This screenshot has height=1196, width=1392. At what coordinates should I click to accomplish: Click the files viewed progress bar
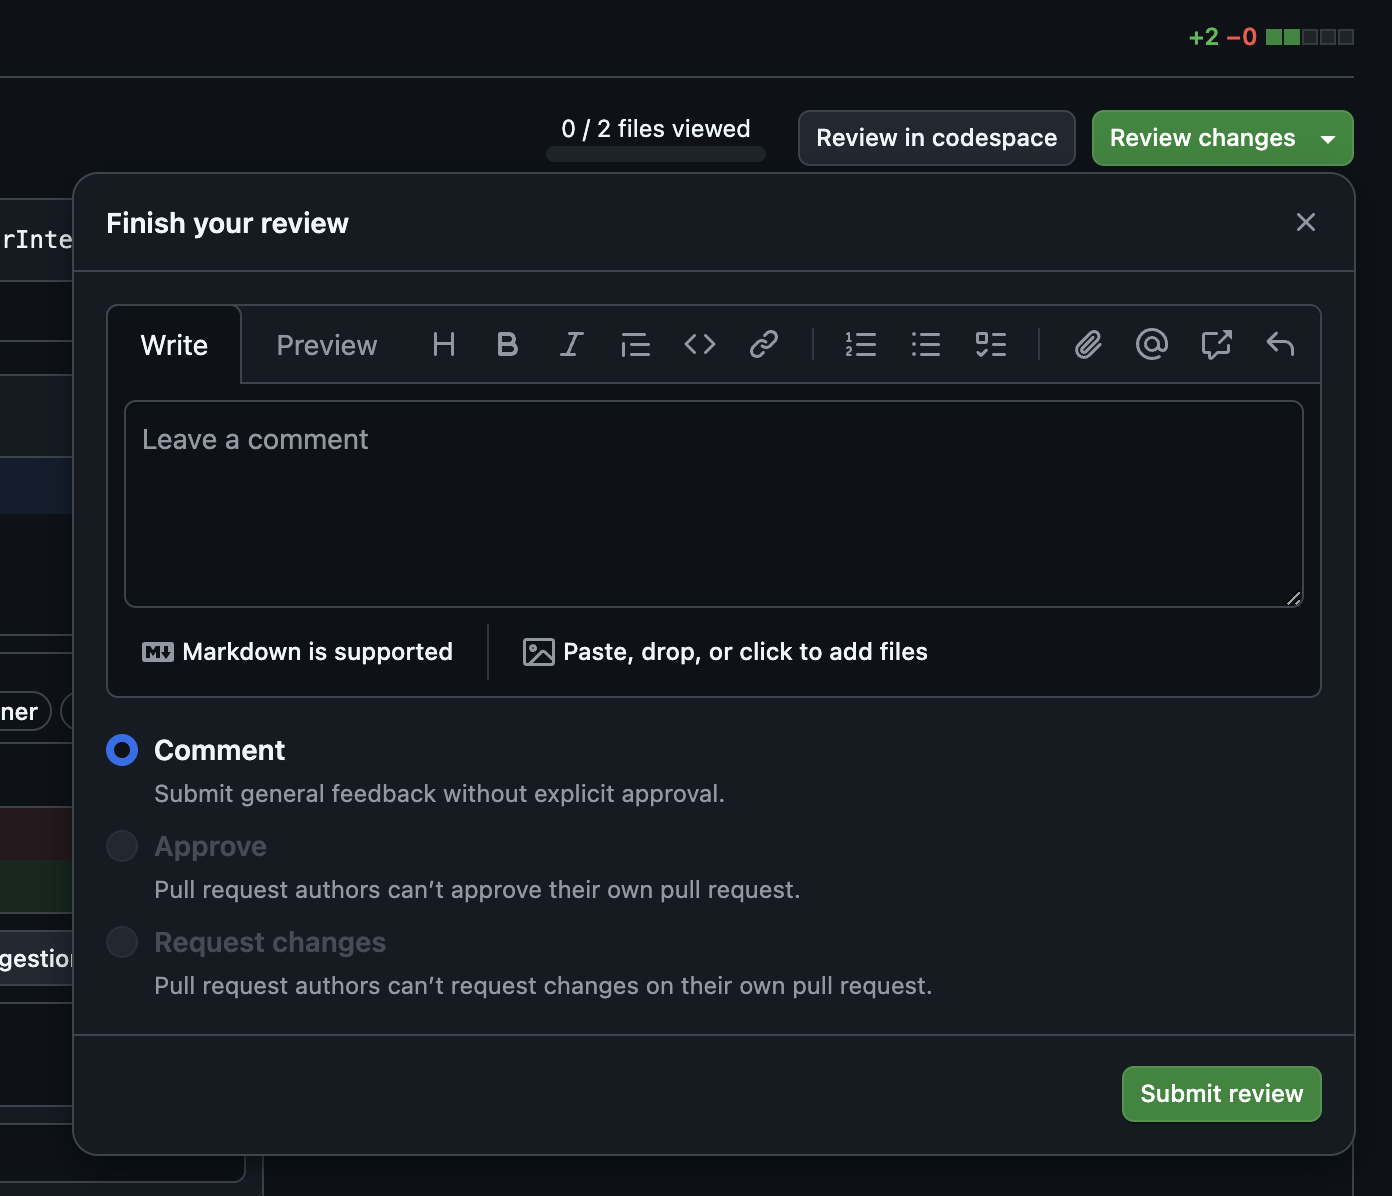[656, 154]
